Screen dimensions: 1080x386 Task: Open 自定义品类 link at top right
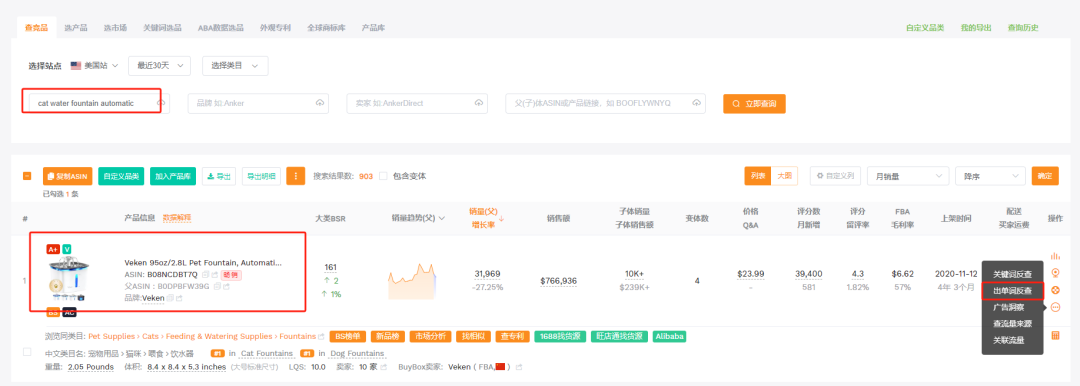pos(925,28)
